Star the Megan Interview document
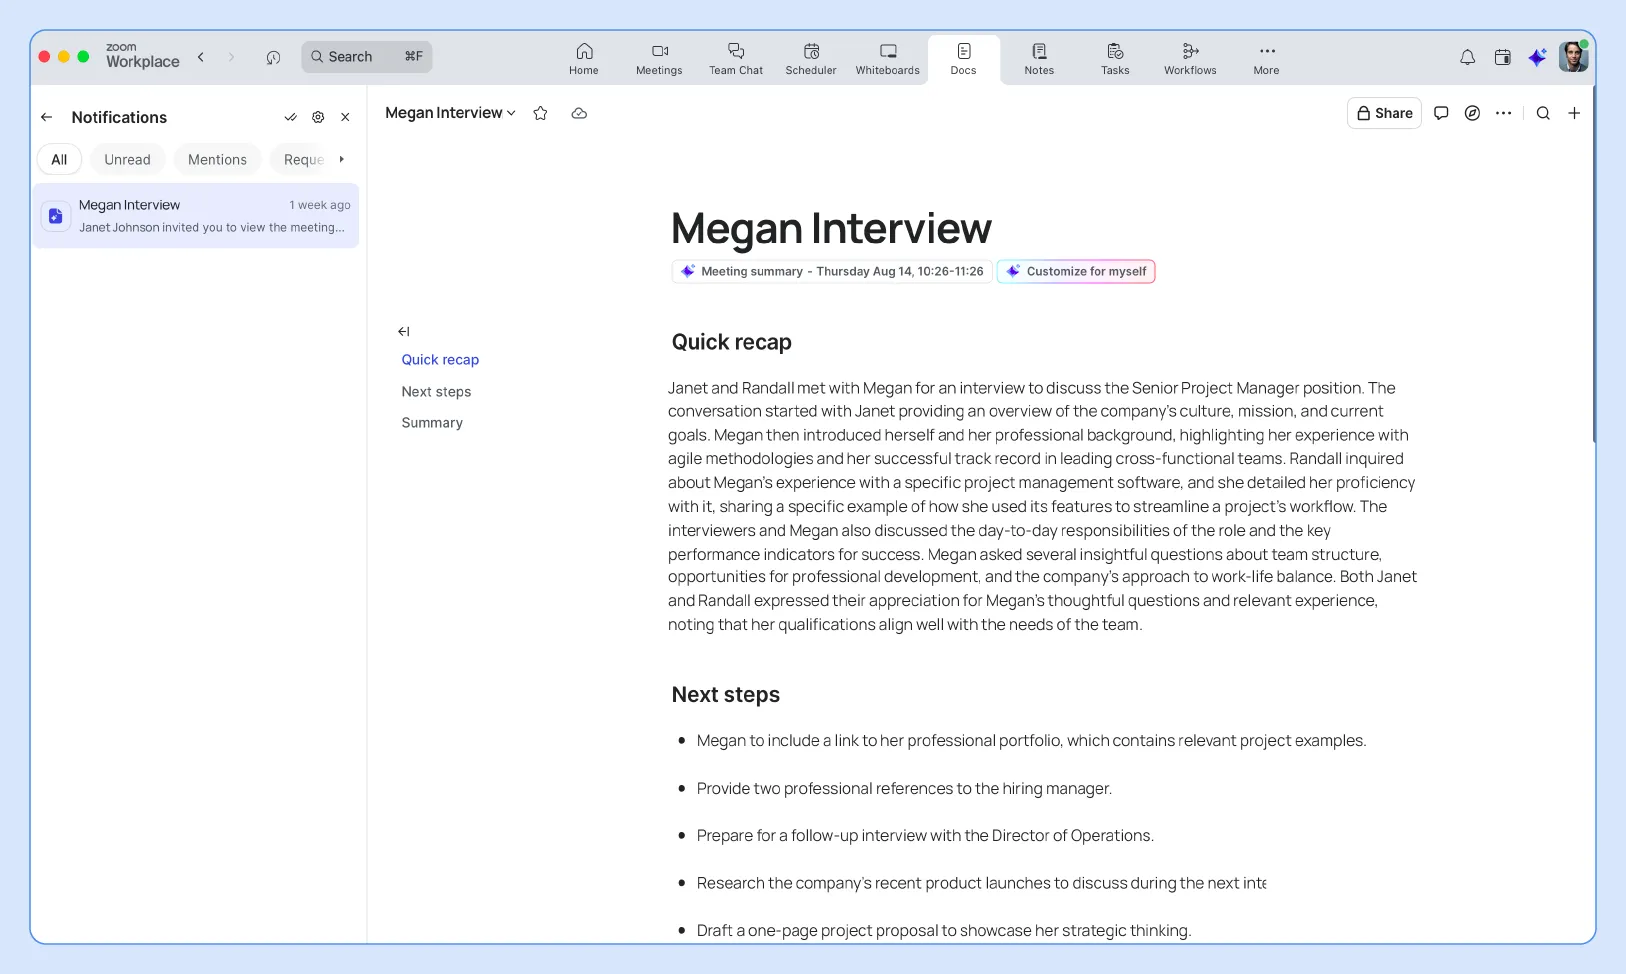This screenshot has width=1626, height=974. (x=540, y=113)
